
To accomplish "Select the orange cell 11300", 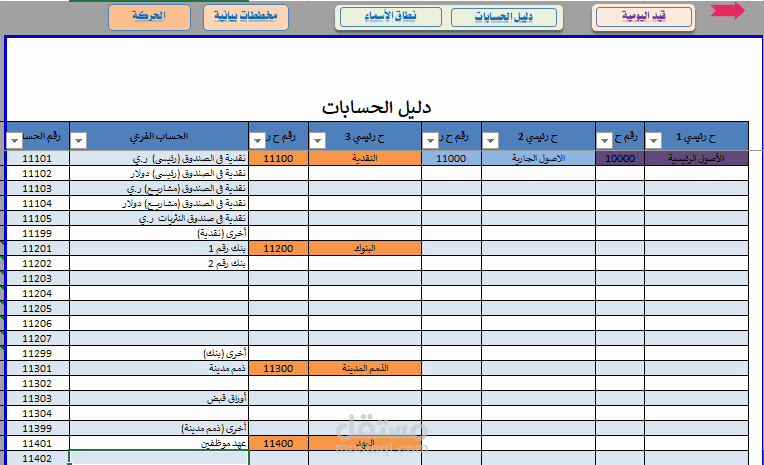I will tap(278, 368).
